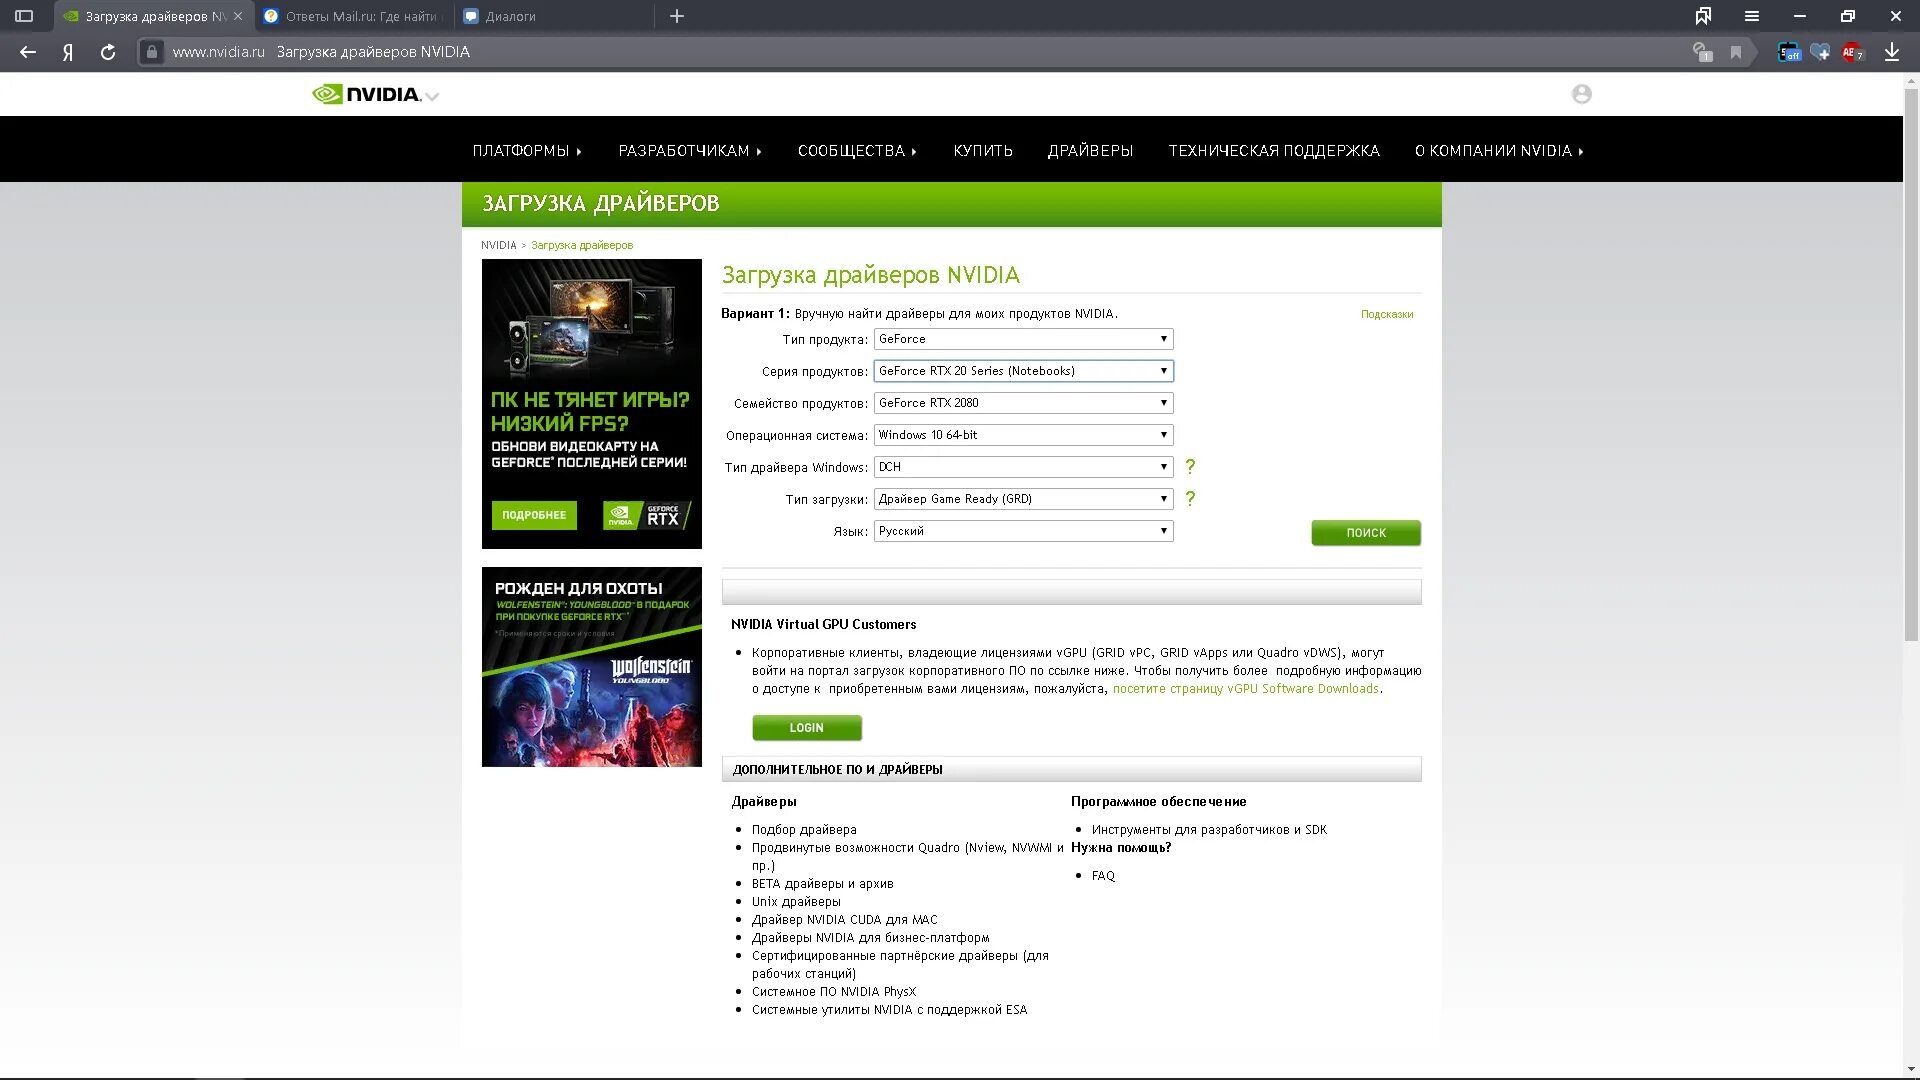Click ПОДРОБНЕЕ in the GeForce ad

[534, 515]
